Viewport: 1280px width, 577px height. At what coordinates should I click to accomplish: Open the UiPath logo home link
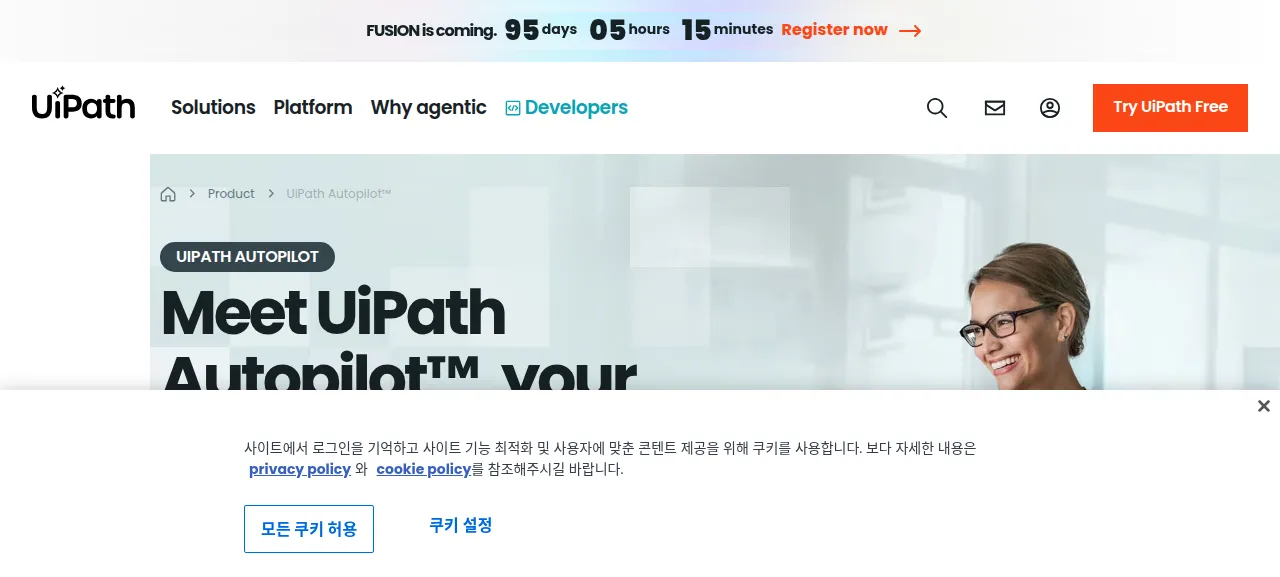[83, 103]
